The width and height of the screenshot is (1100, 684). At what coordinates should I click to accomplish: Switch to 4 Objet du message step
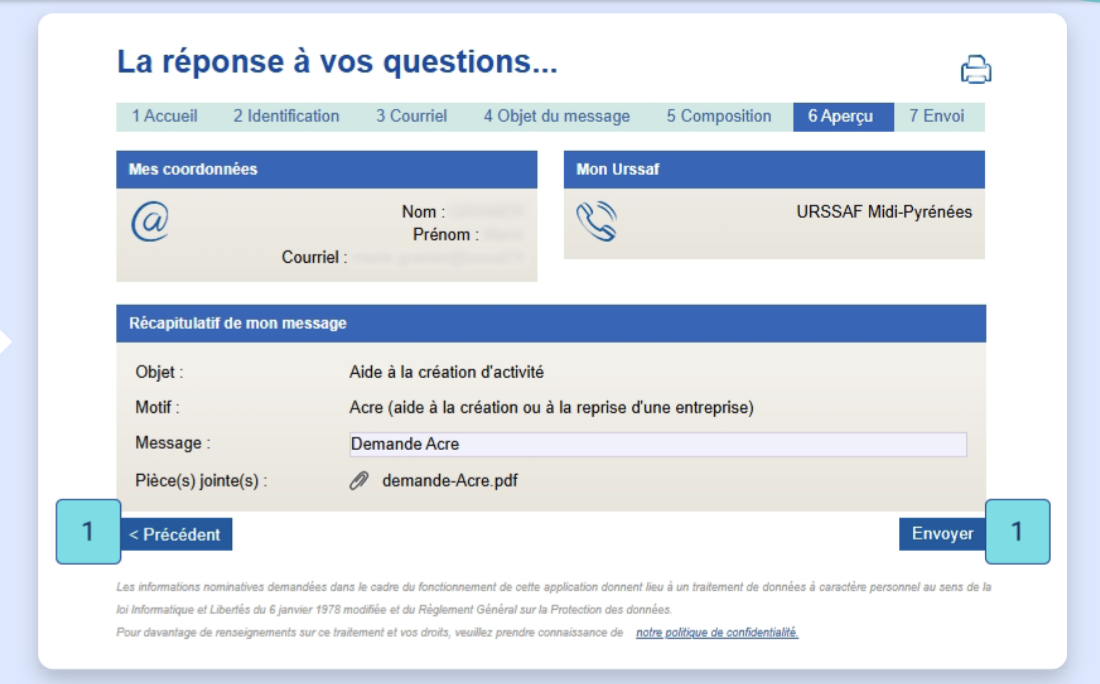556,116
